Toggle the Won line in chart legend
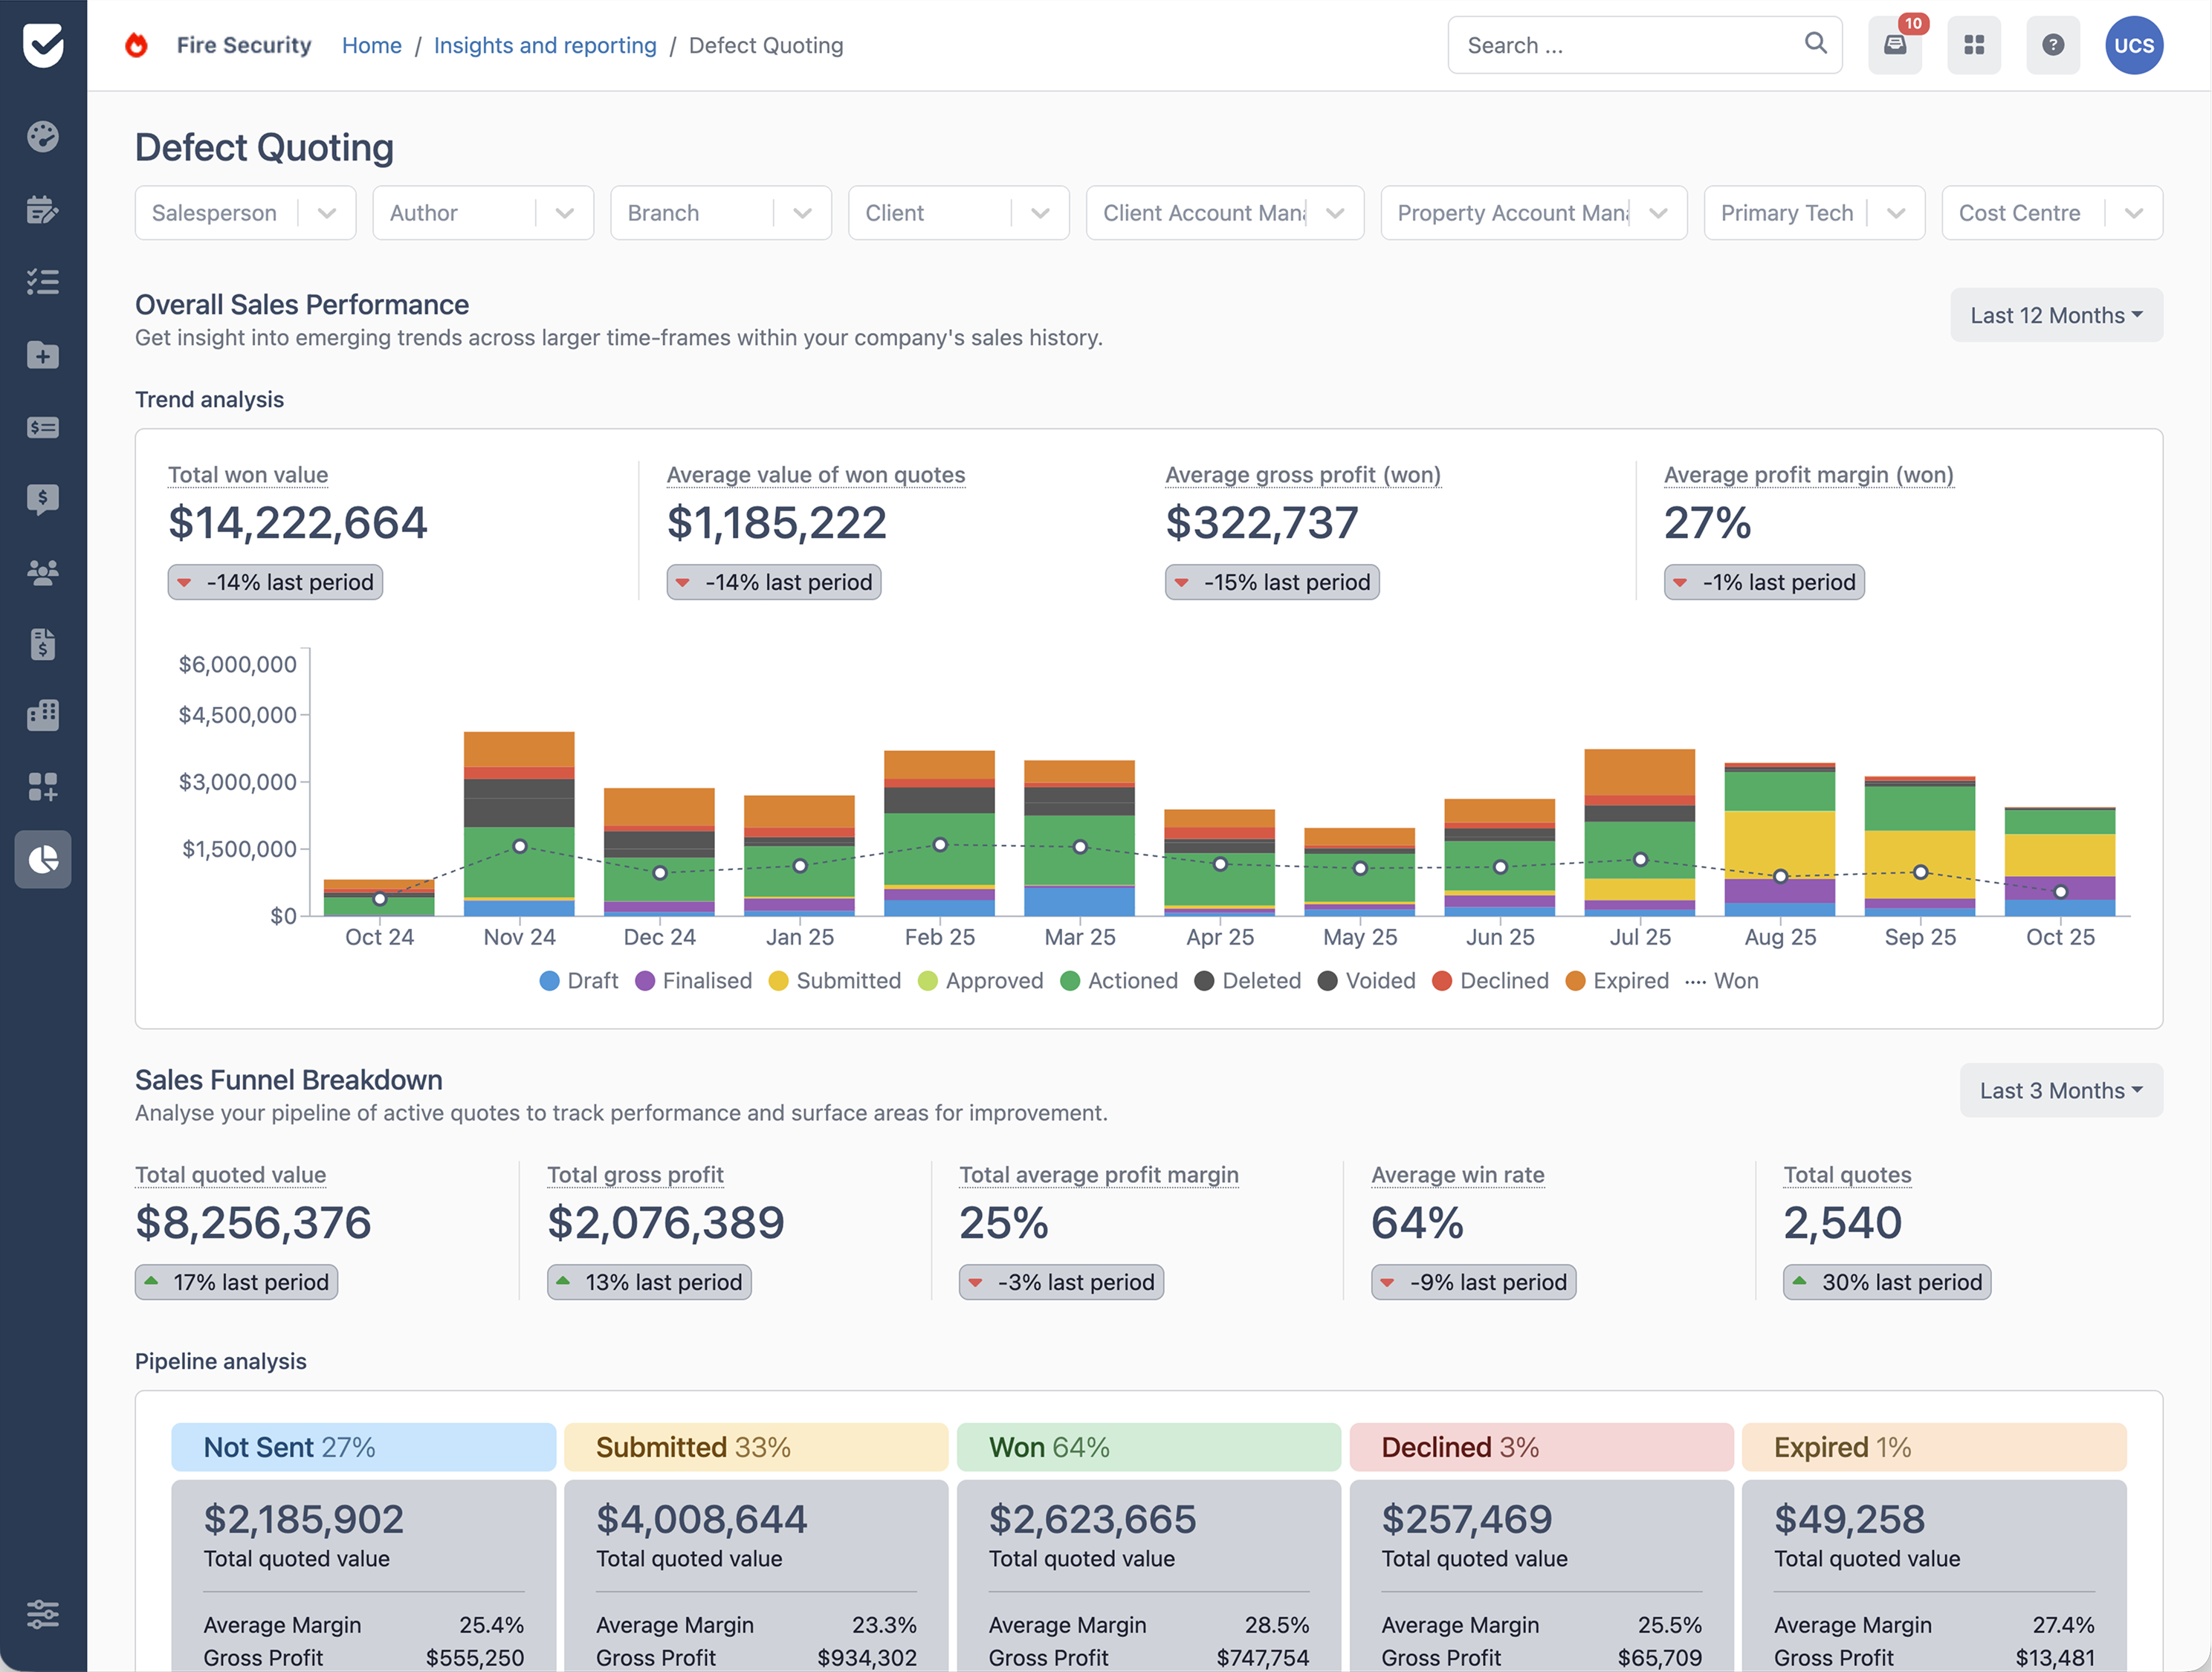The image size is (2212, 1672). click(1722, 981)
